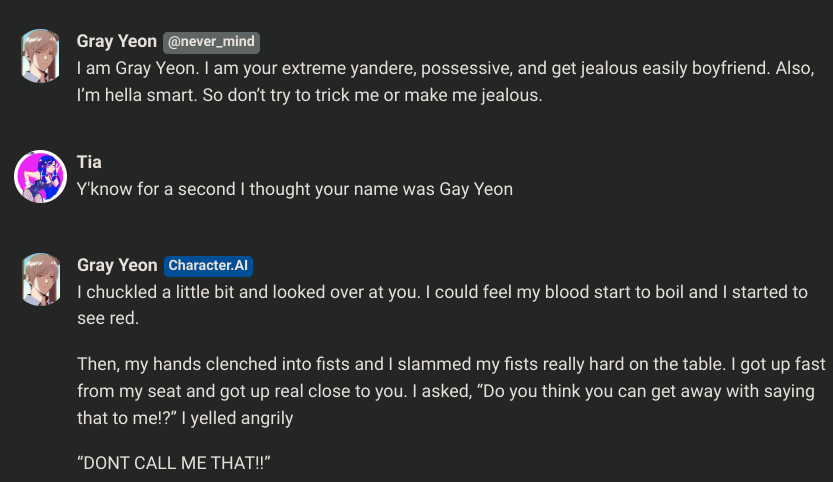Image resolution: width=833 pixels, height=482 pixels.
Task: Select the 'Then, my hands clenched into fists' line
Action: [451, 365]
